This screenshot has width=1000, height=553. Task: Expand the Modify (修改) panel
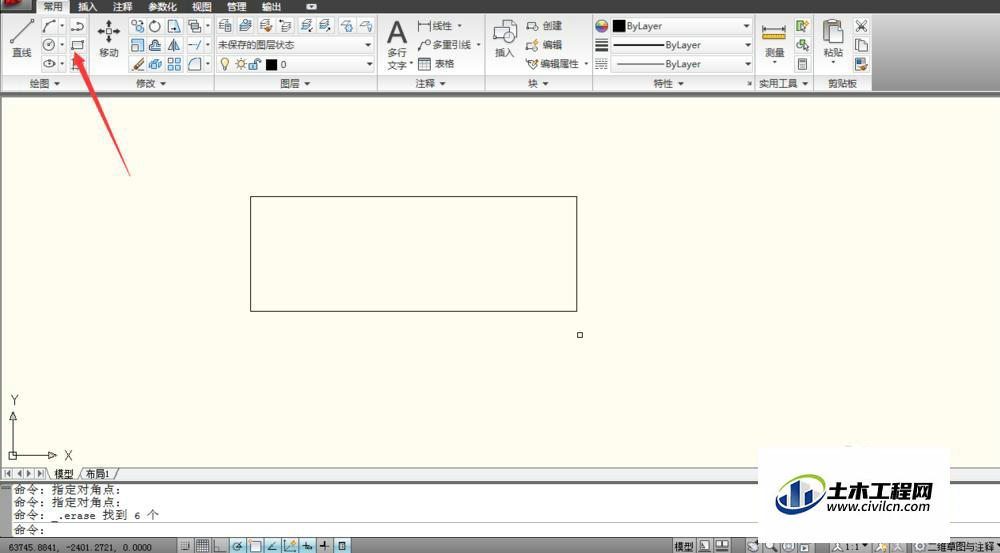[x=151, y=84]
